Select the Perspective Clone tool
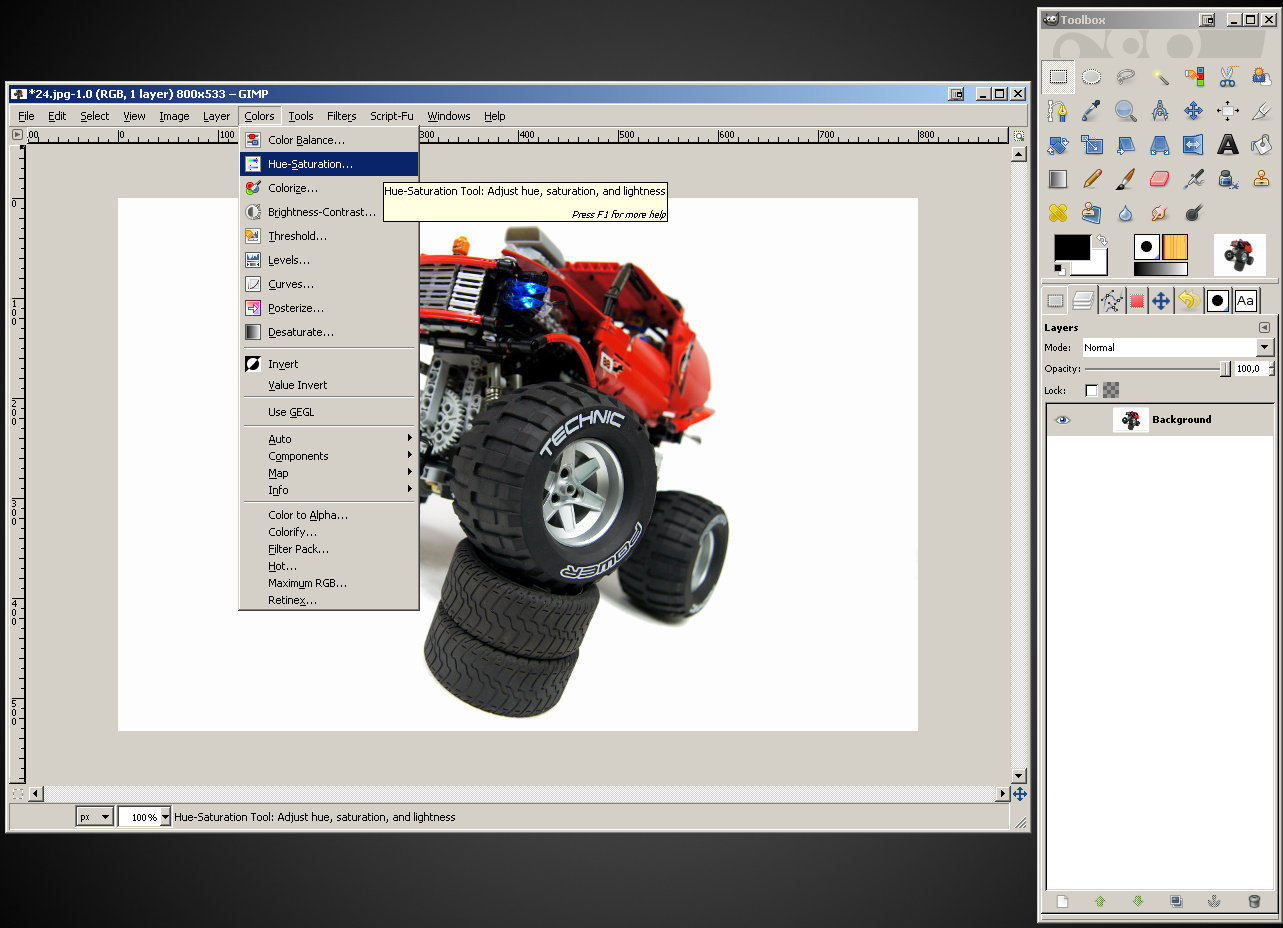1283x928 pixels. [1092, 212]
